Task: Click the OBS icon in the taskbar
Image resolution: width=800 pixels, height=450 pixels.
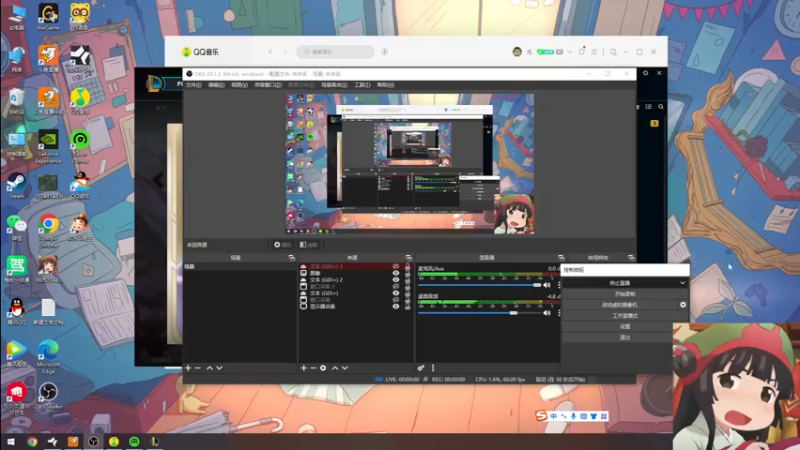Action: point(93,441)
